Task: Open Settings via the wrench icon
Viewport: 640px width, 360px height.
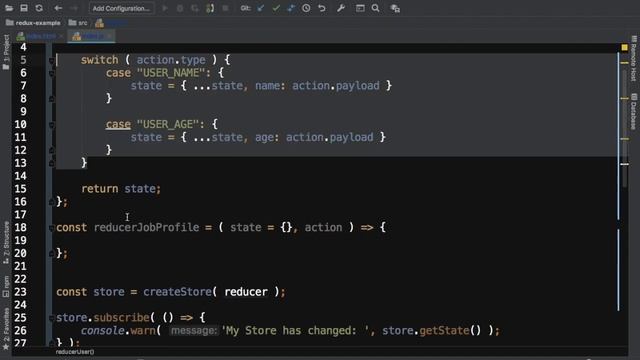Action: pos(341,8)
